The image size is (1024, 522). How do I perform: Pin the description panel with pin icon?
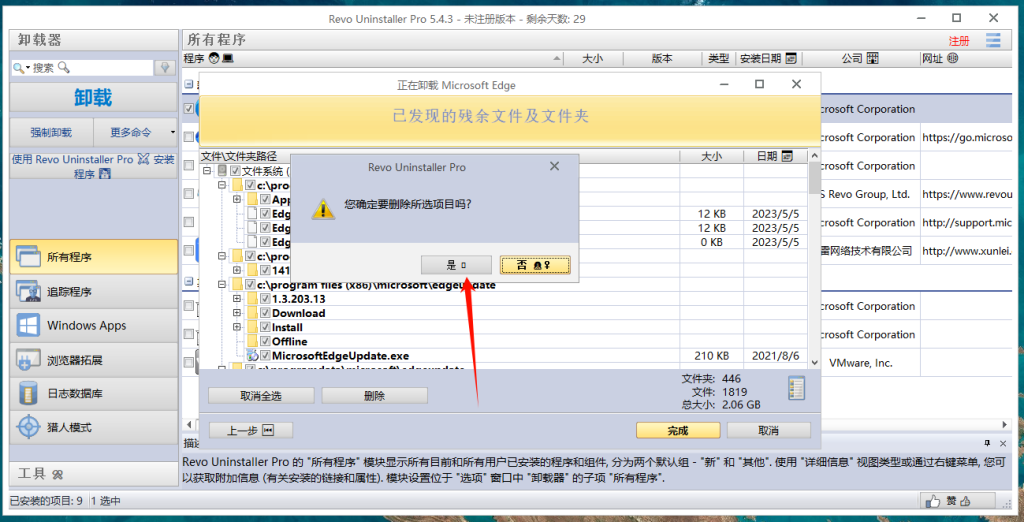click(987, 443)
